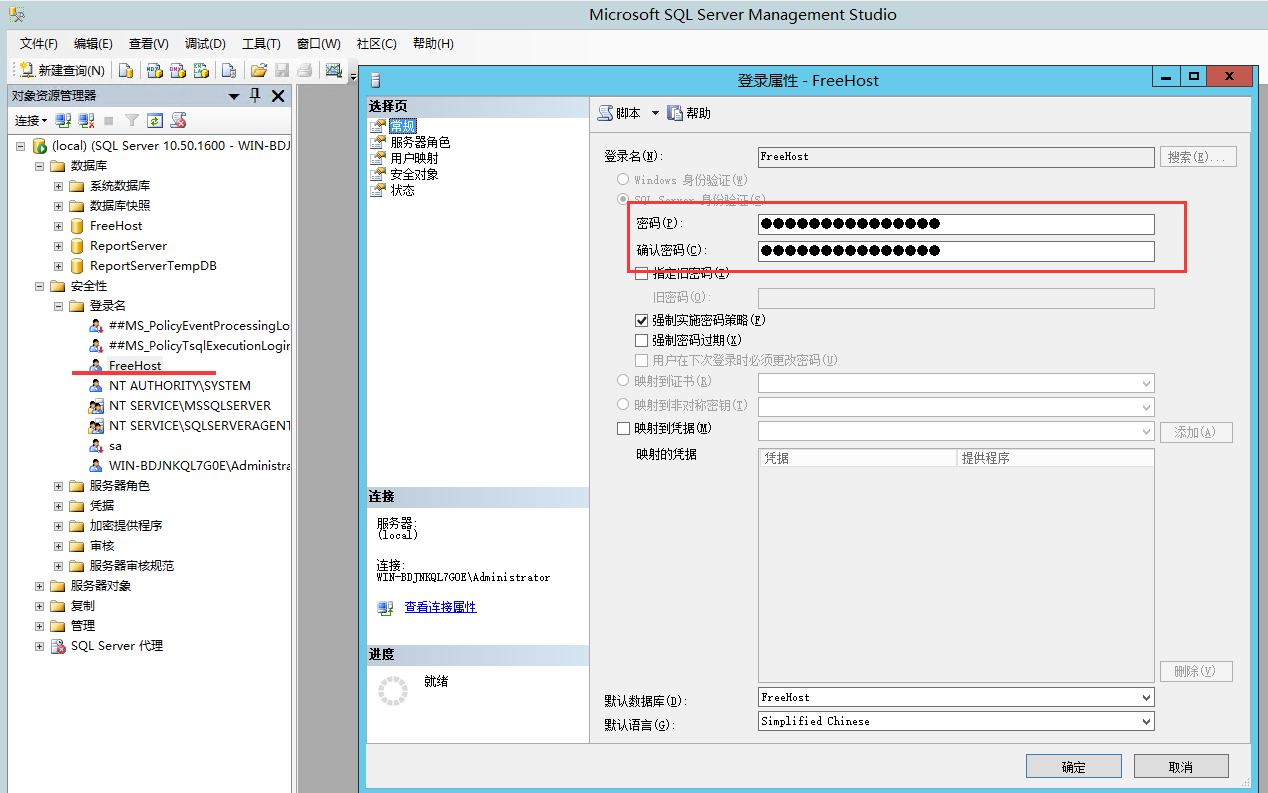Click into the 密码 (Password) field
Viewport: 1268px width, 793px height.
click(x=956, y=224)
